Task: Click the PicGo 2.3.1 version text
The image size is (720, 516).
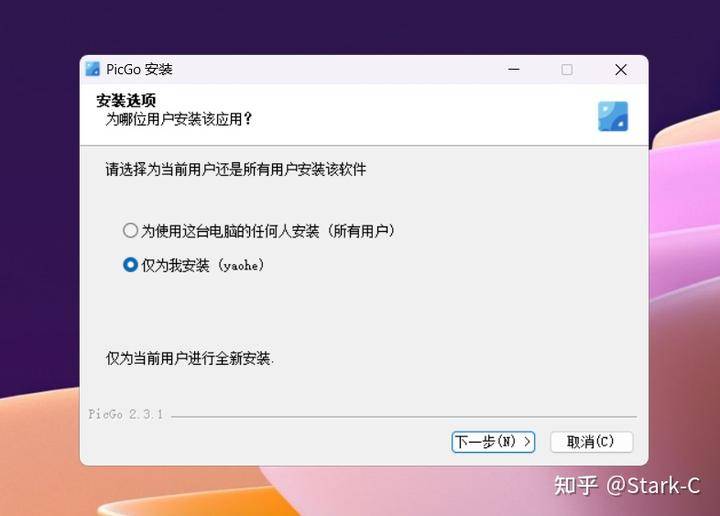Action: (x=125, y=415)
